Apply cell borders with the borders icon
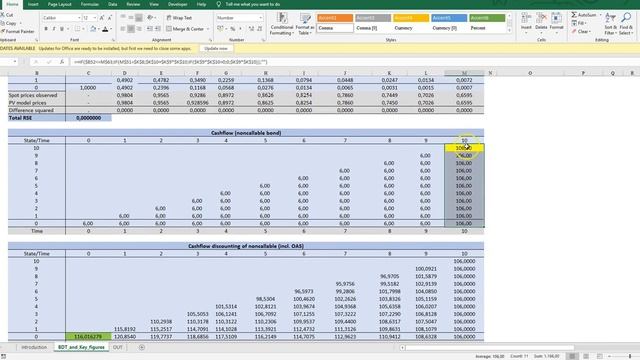The width and height of the screenshot is (640, 360). (78, 29)
